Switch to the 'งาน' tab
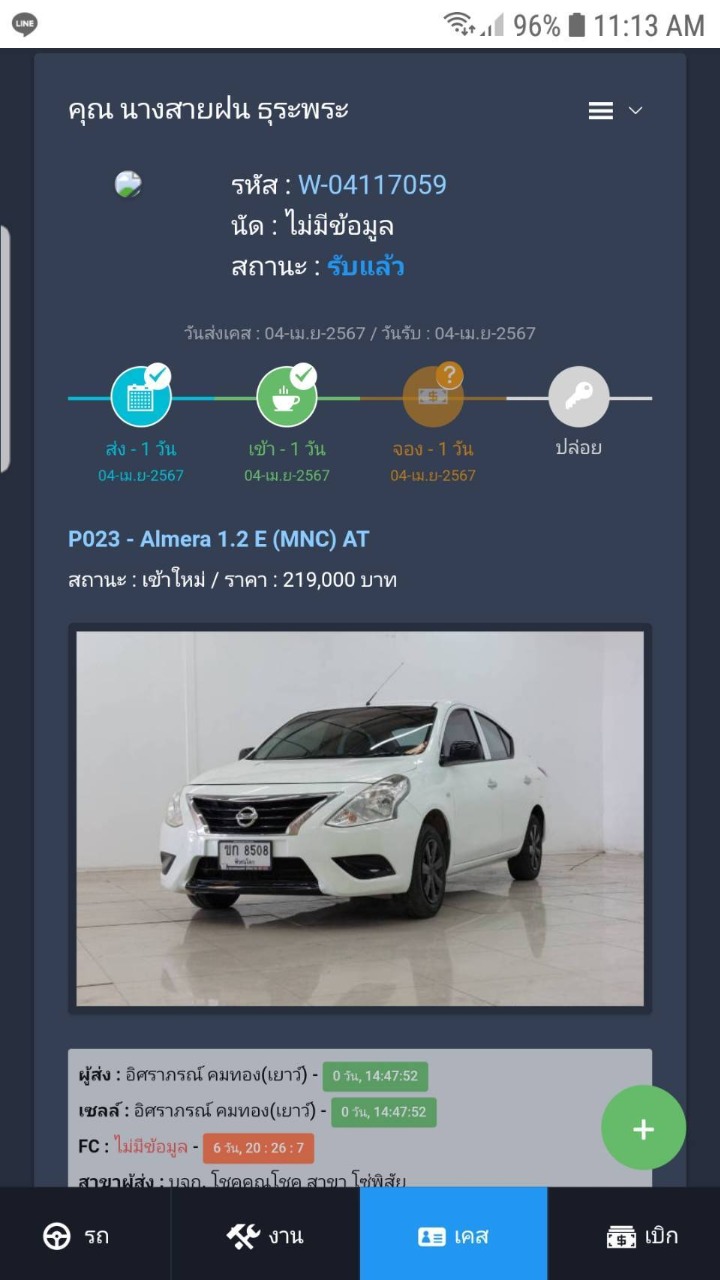 pyautogui.click(x=265, y=1236)
